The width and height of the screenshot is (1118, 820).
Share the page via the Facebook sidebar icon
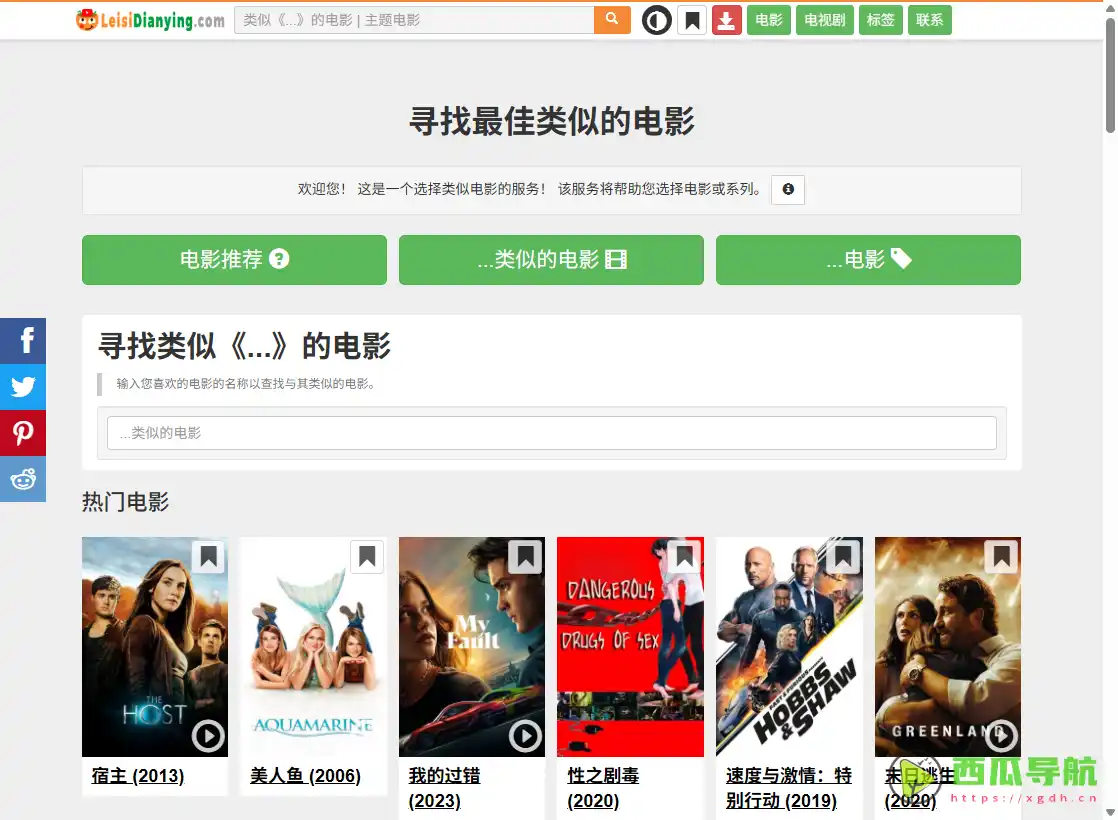[22, 341]
